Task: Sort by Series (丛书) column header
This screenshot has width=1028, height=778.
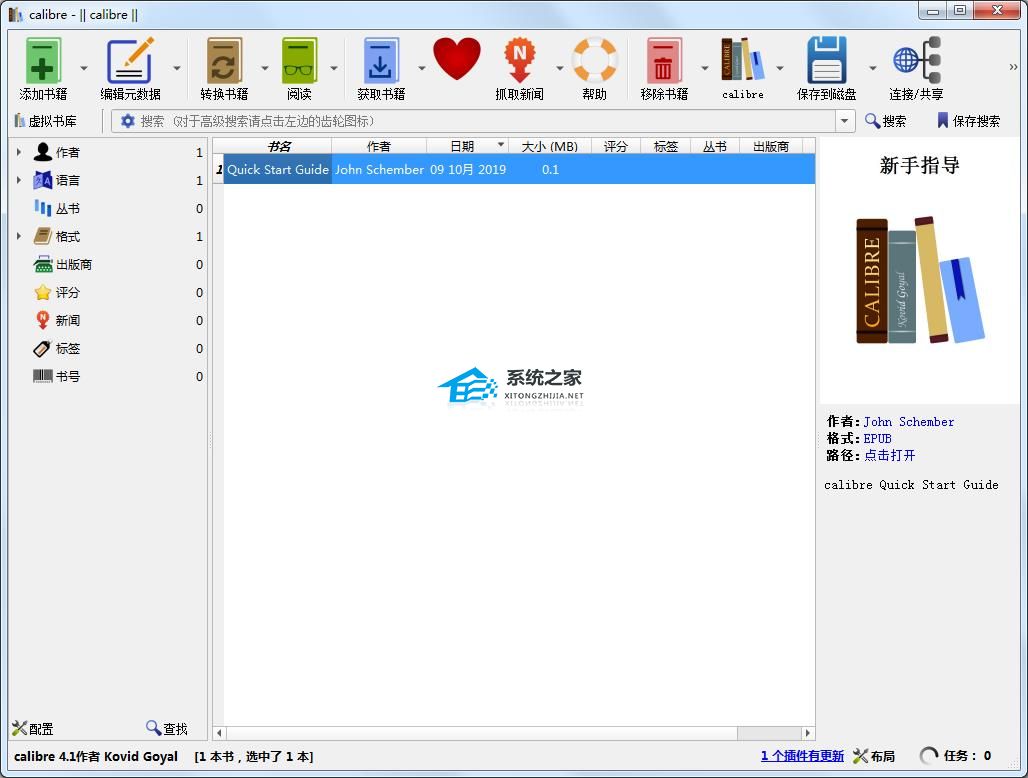Action: (x=715, y=146)
